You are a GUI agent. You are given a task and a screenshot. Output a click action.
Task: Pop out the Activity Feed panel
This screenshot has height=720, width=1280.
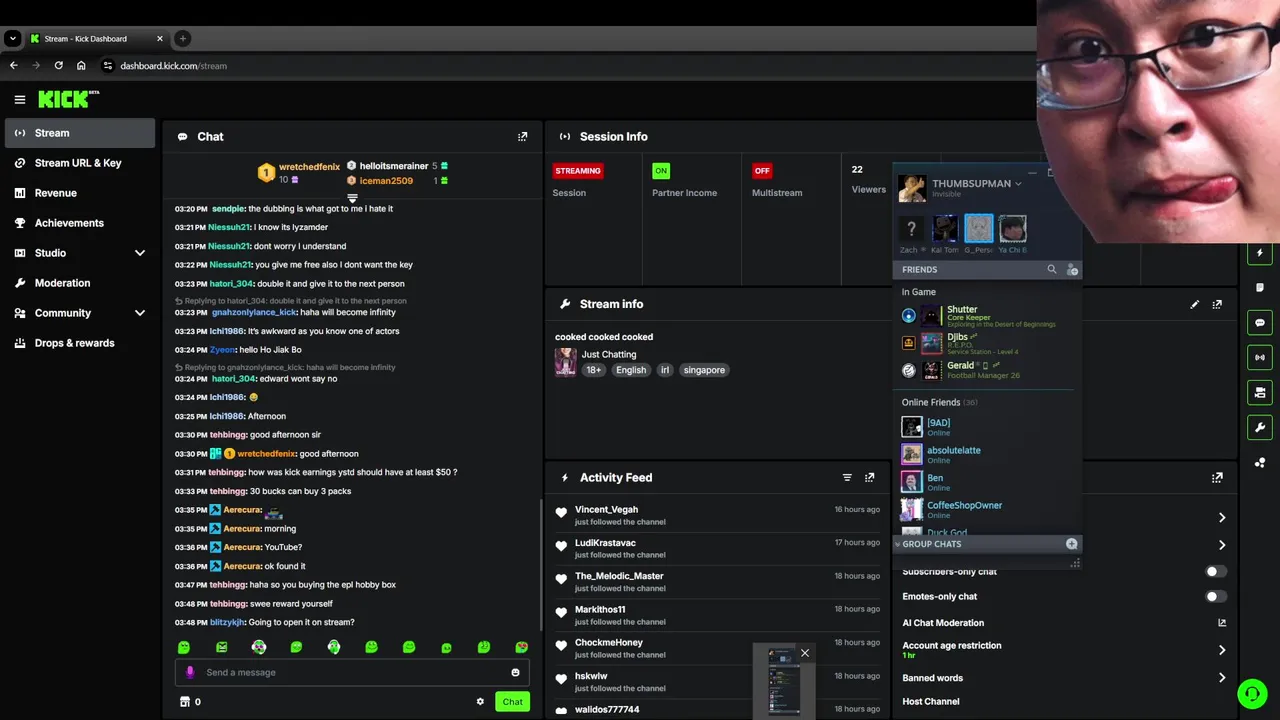point(869,478)
